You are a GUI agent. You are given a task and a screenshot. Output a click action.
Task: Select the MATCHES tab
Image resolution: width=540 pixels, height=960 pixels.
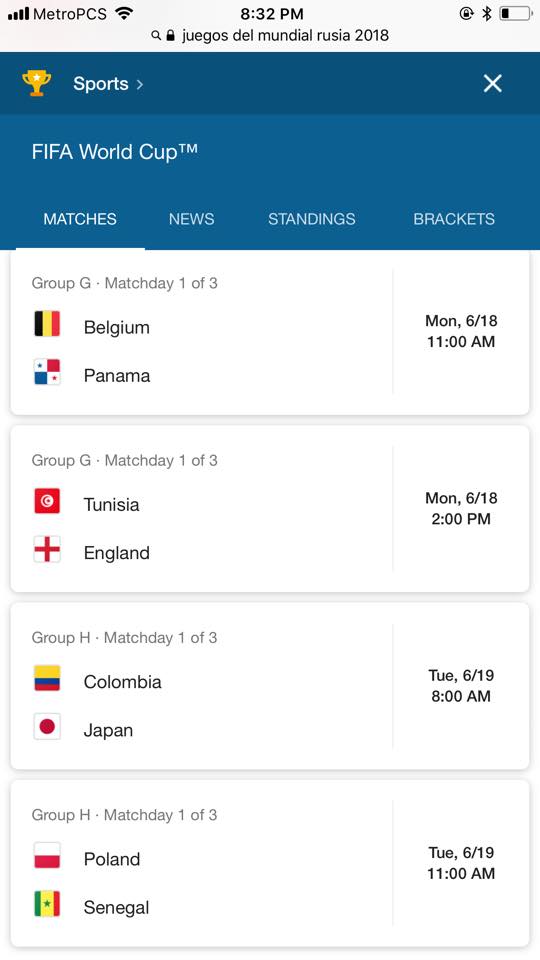click(x=80, y=219)
